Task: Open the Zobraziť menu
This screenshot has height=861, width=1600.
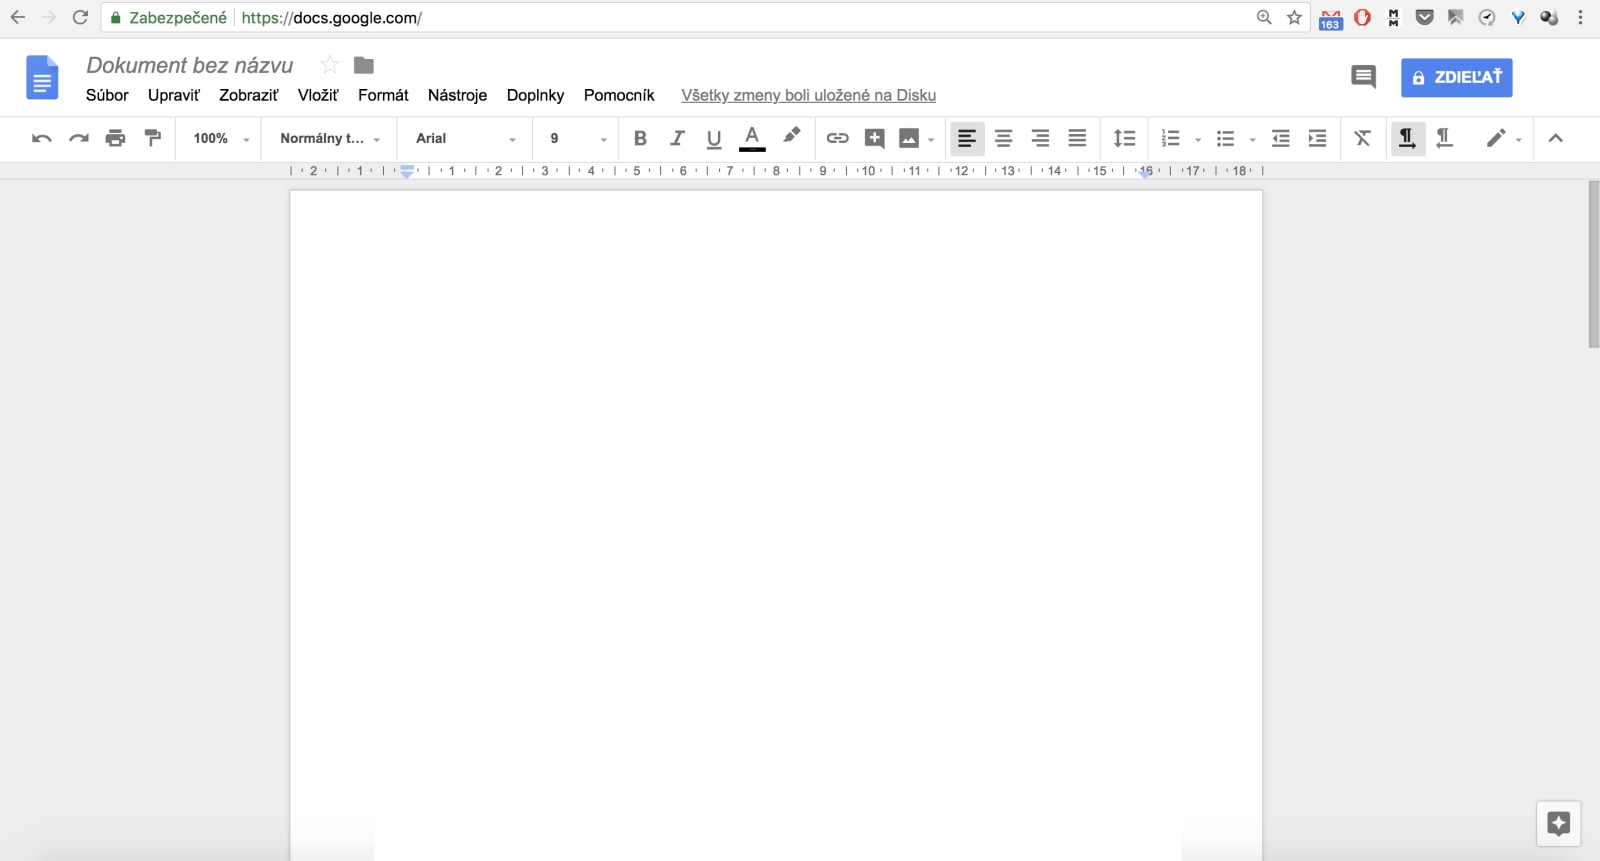Action: coord(249,95)
